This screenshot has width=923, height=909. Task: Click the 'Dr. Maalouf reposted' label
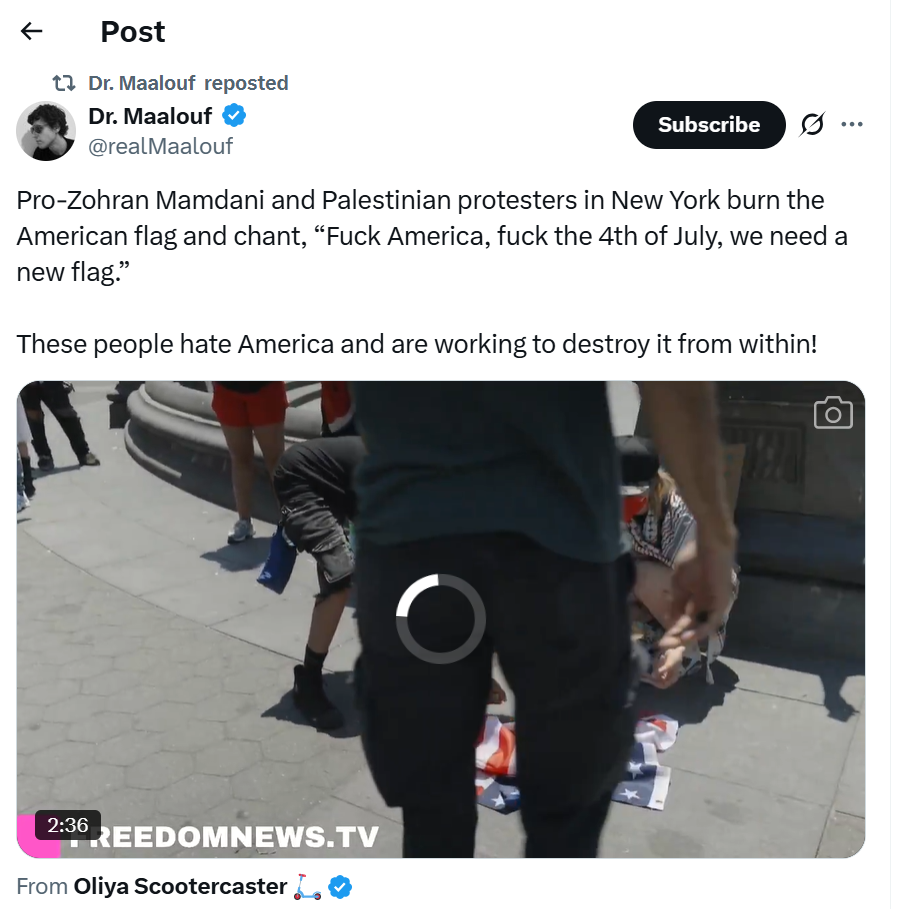[188, 83]
